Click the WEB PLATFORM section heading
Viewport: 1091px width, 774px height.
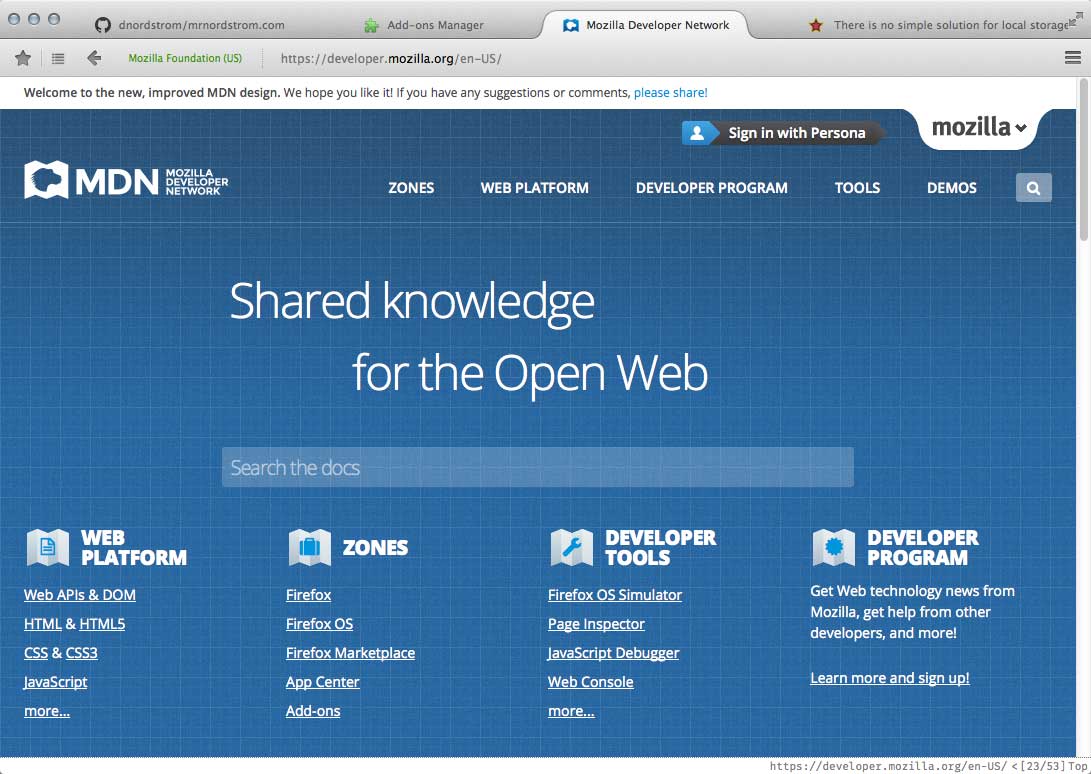134,547
